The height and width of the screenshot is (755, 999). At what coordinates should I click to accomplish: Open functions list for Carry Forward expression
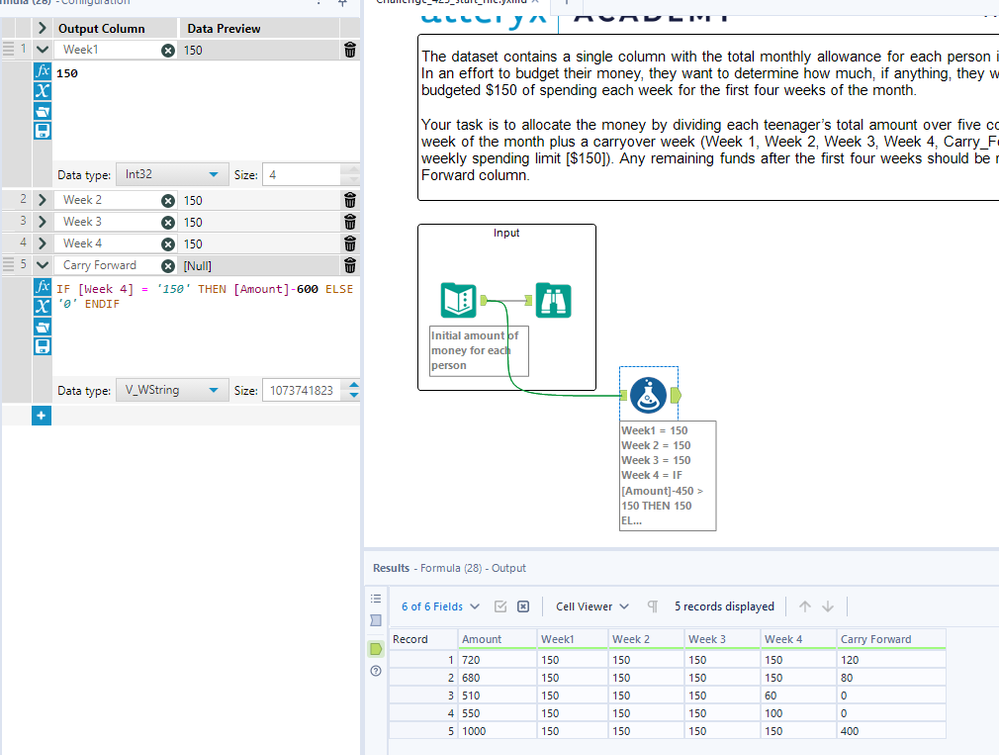(42, 286)
